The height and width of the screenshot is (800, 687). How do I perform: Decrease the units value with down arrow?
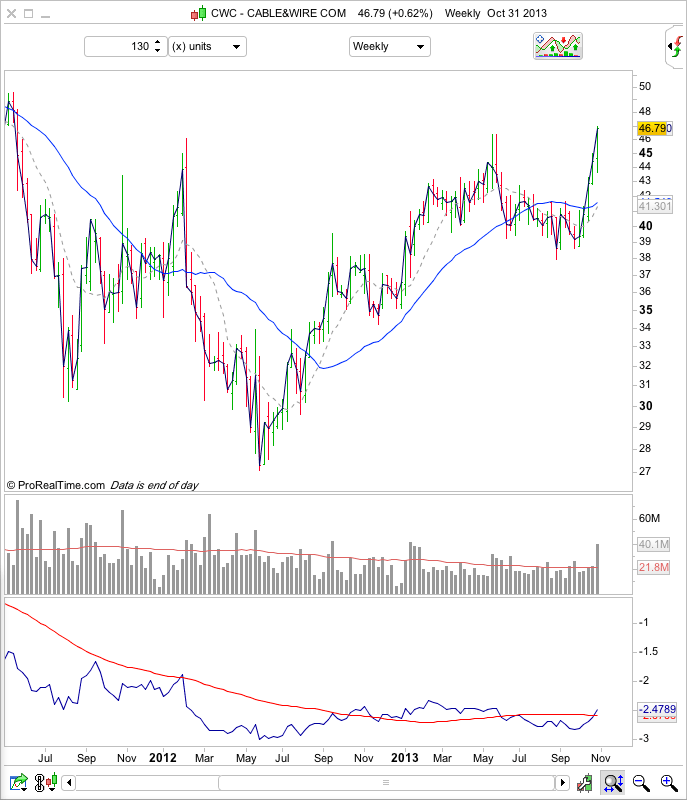pos(158,51)
